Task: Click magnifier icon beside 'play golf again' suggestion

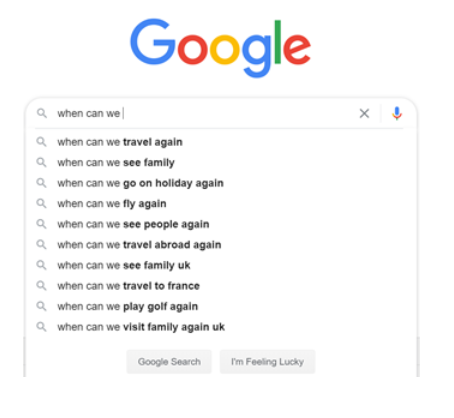Action: pyautogui.click(x=42, y=306)
